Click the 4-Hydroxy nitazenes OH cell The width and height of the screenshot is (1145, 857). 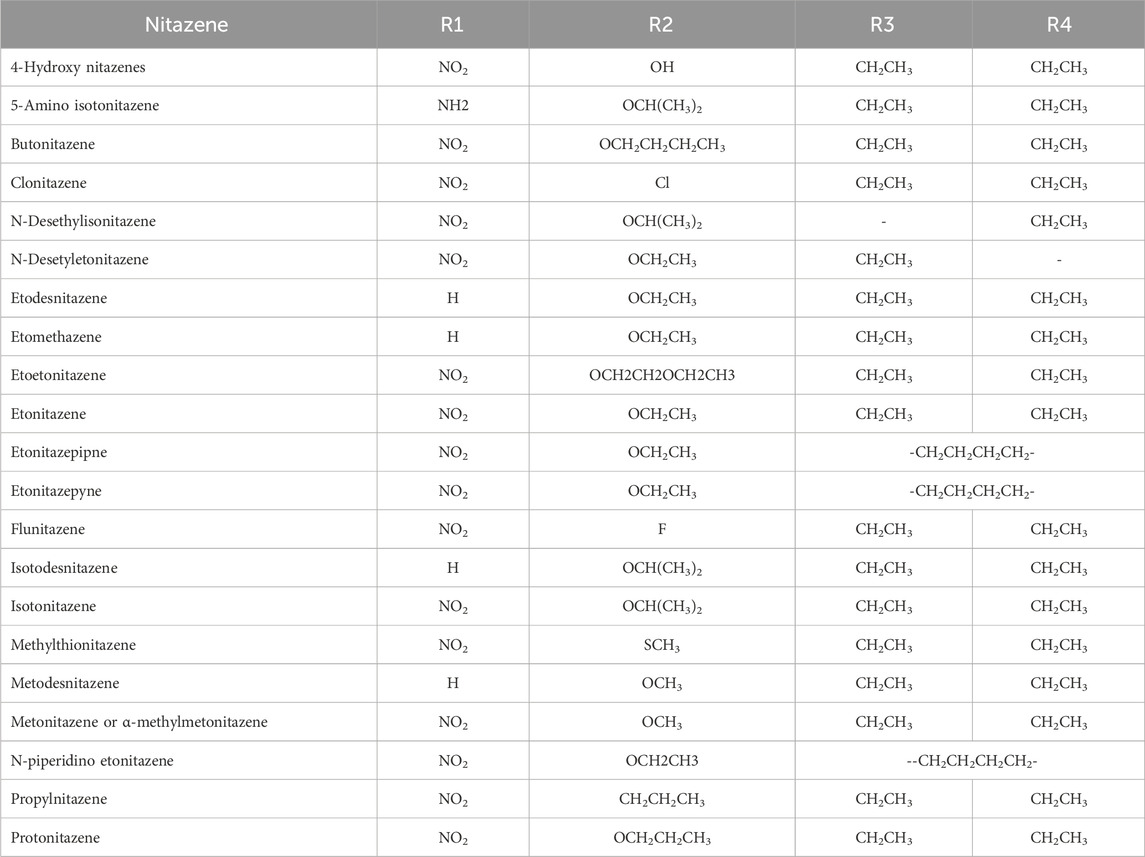pyautogui.click(x=661, y=68)
